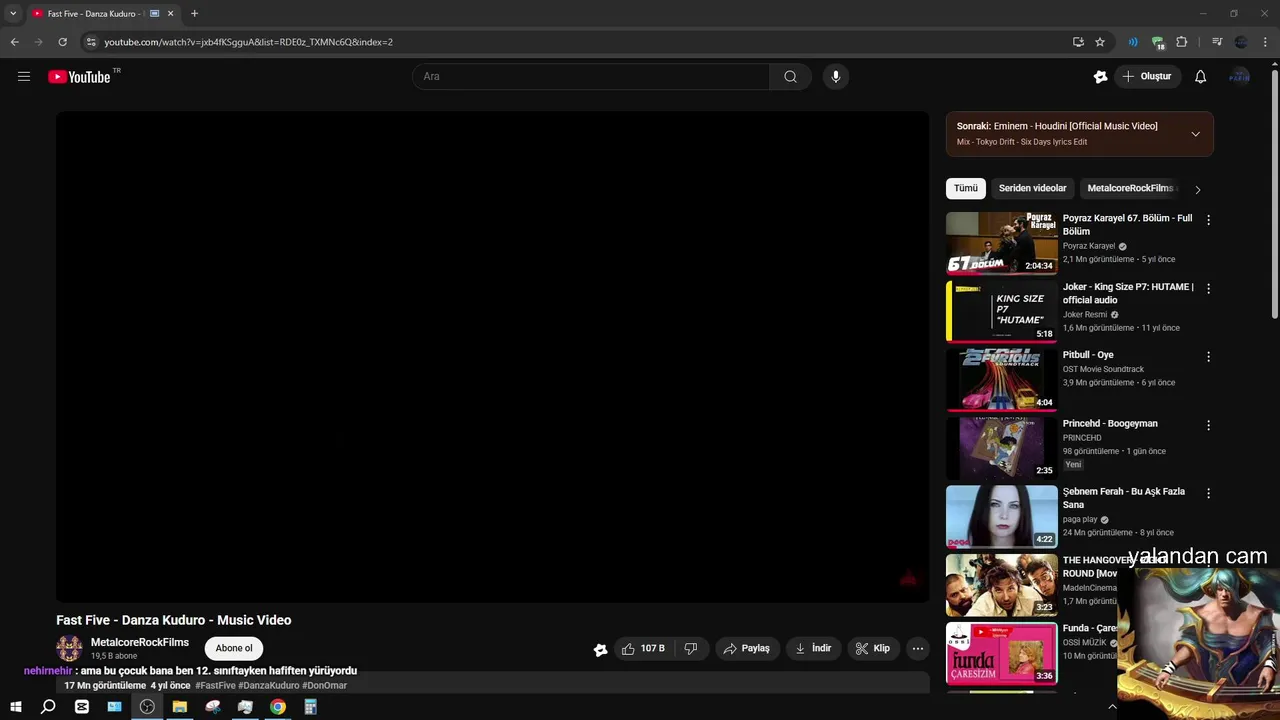The height and width of the screenshot is (720, 1280).
Task: Open options for Princehd Boogeyman video
Action: tap(1208, 425)
